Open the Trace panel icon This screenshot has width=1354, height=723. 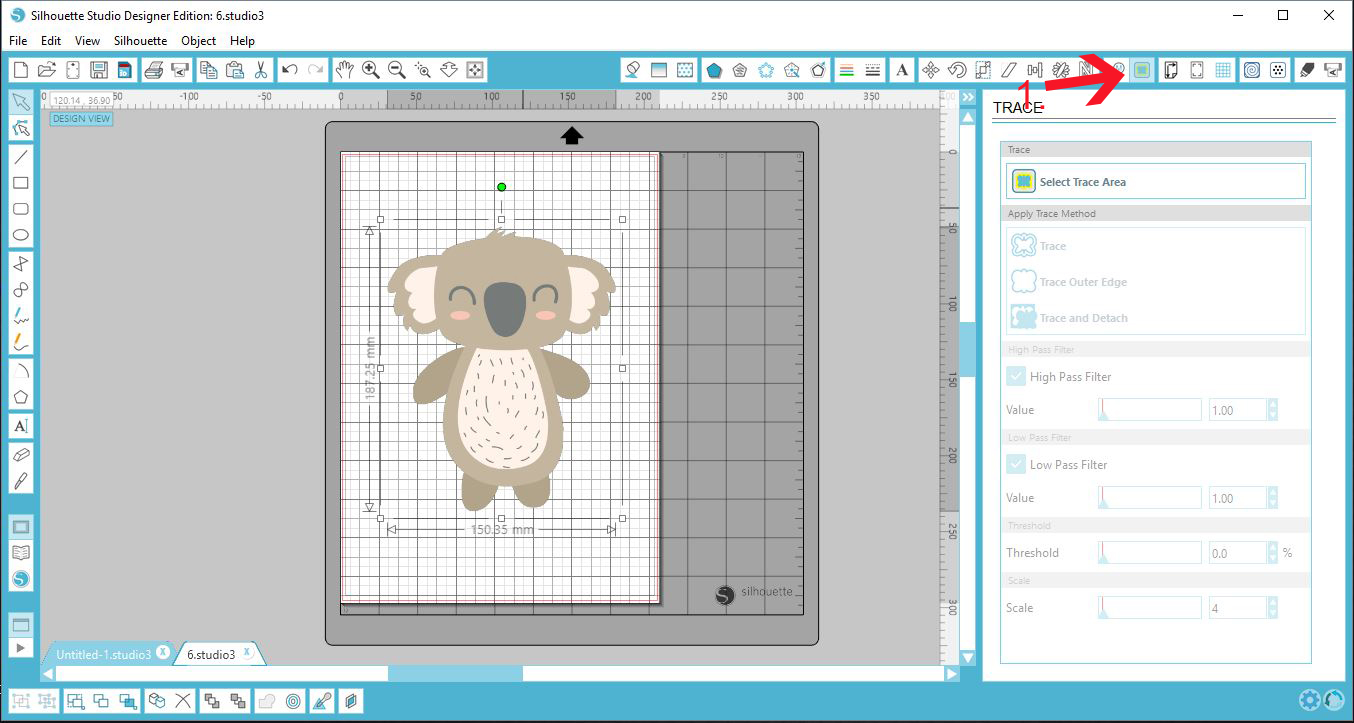click(x=1142, y=69)
